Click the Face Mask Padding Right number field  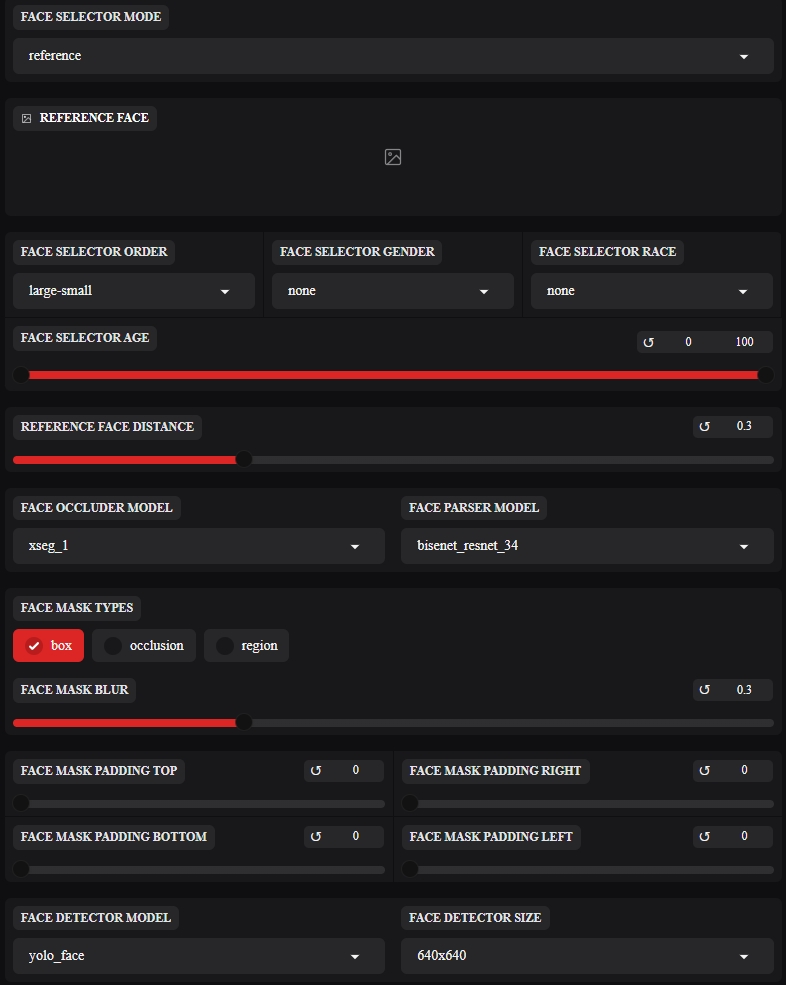point(744,770)
